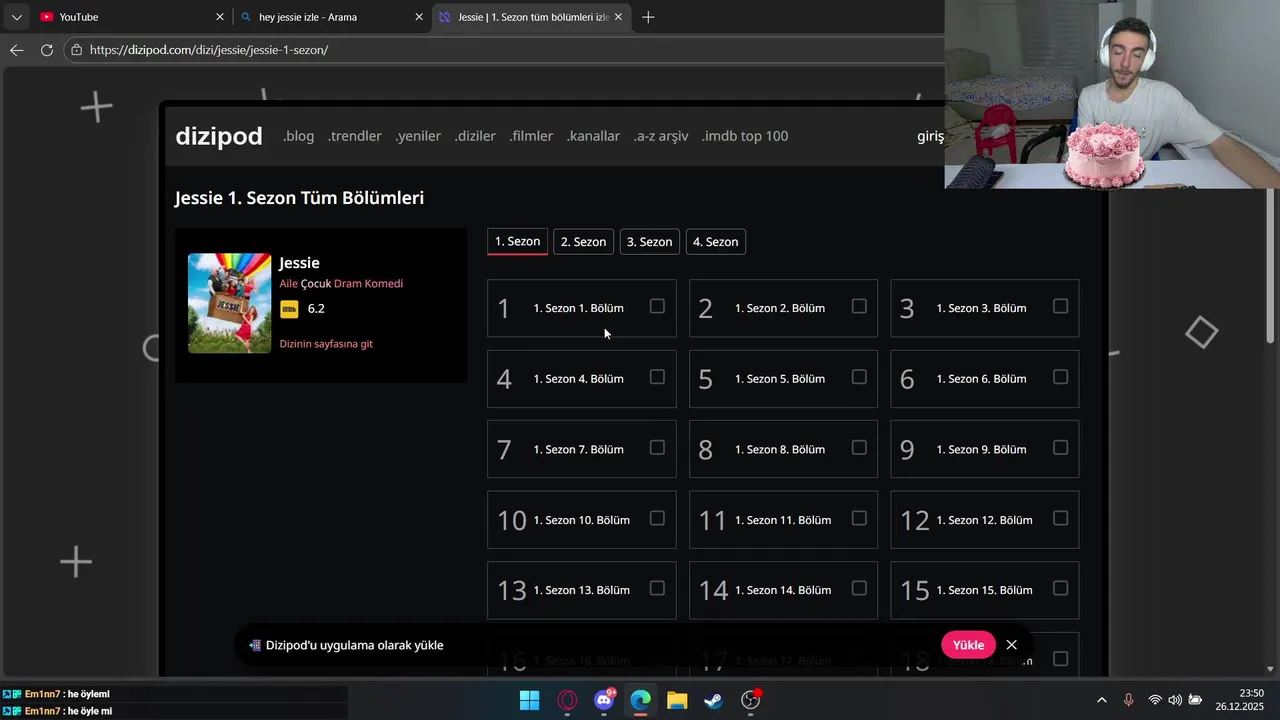This screenshot has width=1280, height=720.
Task: Check the 14. Bölüm watched checkbox
Action: pyautogui.click(x=859, y=589)
